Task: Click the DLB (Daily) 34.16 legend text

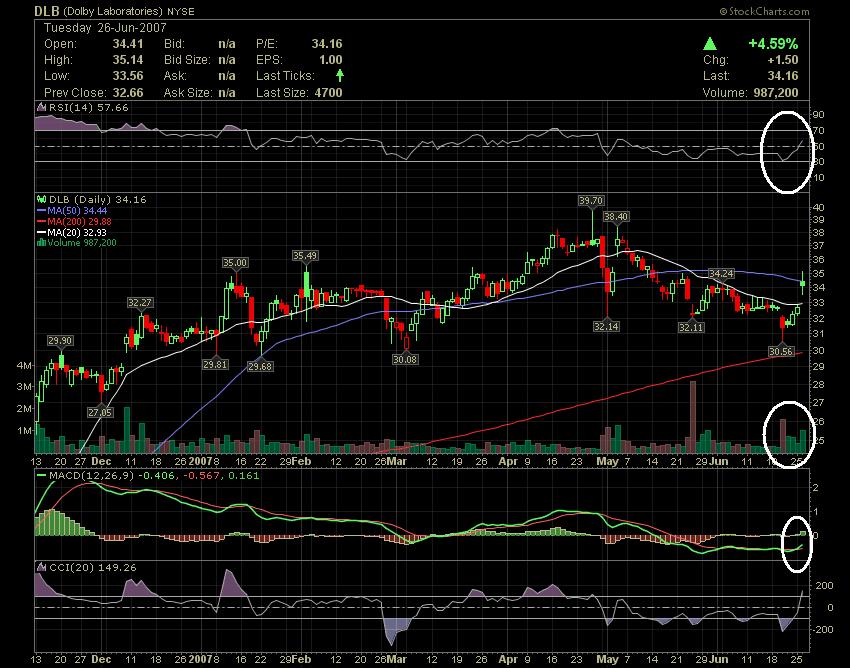Action: coord(98,200)
